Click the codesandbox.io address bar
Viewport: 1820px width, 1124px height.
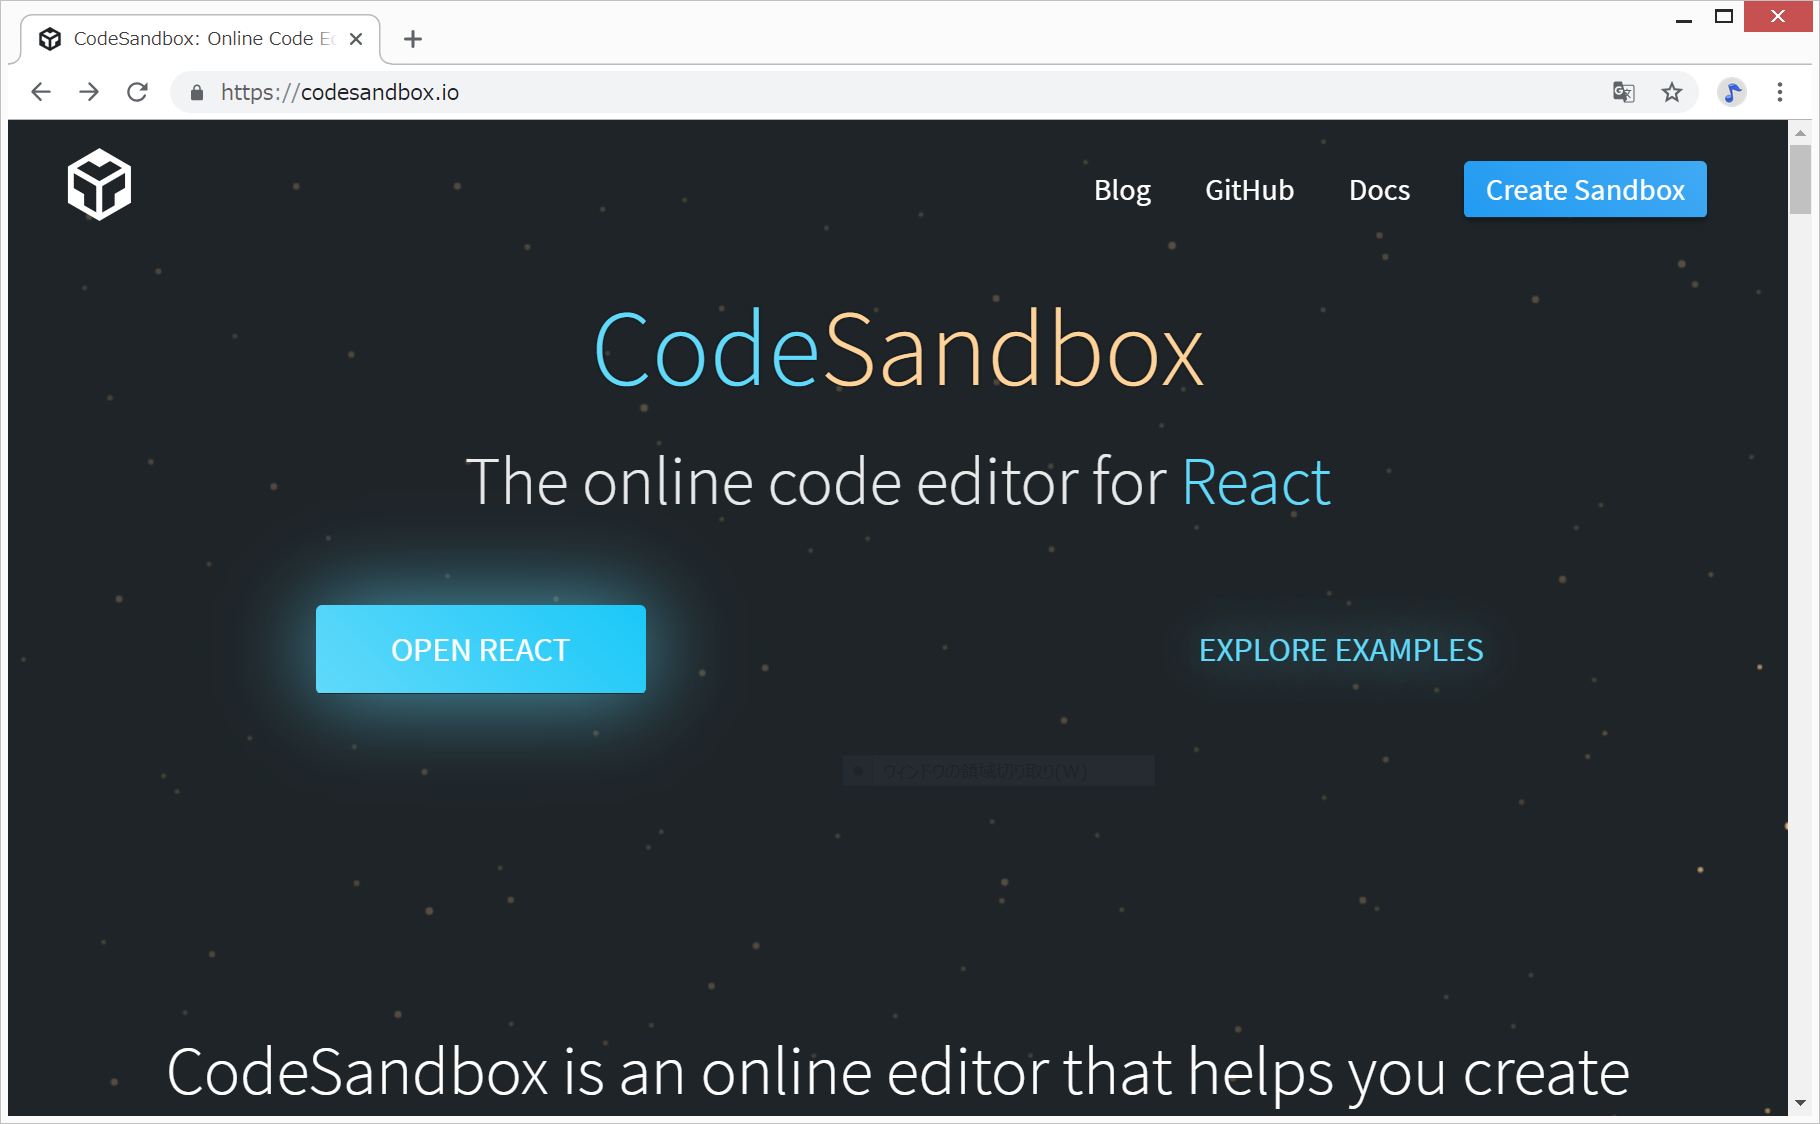tap(800, 92)
